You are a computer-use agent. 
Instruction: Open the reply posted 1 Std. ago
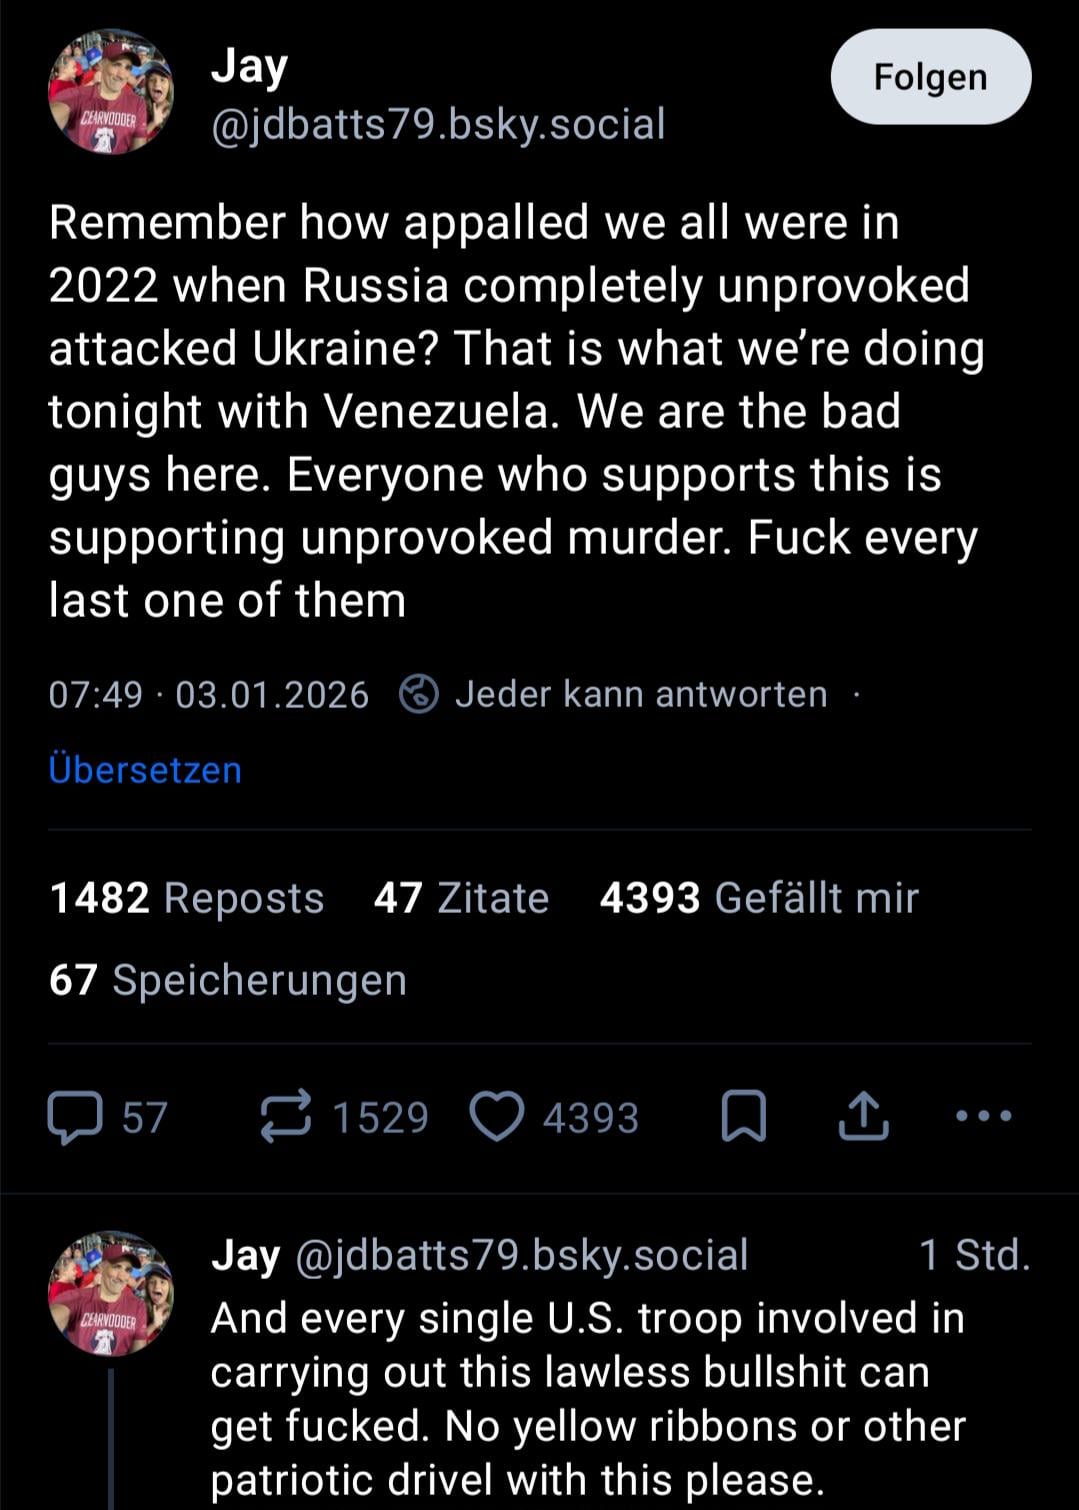coord(587,1398)
